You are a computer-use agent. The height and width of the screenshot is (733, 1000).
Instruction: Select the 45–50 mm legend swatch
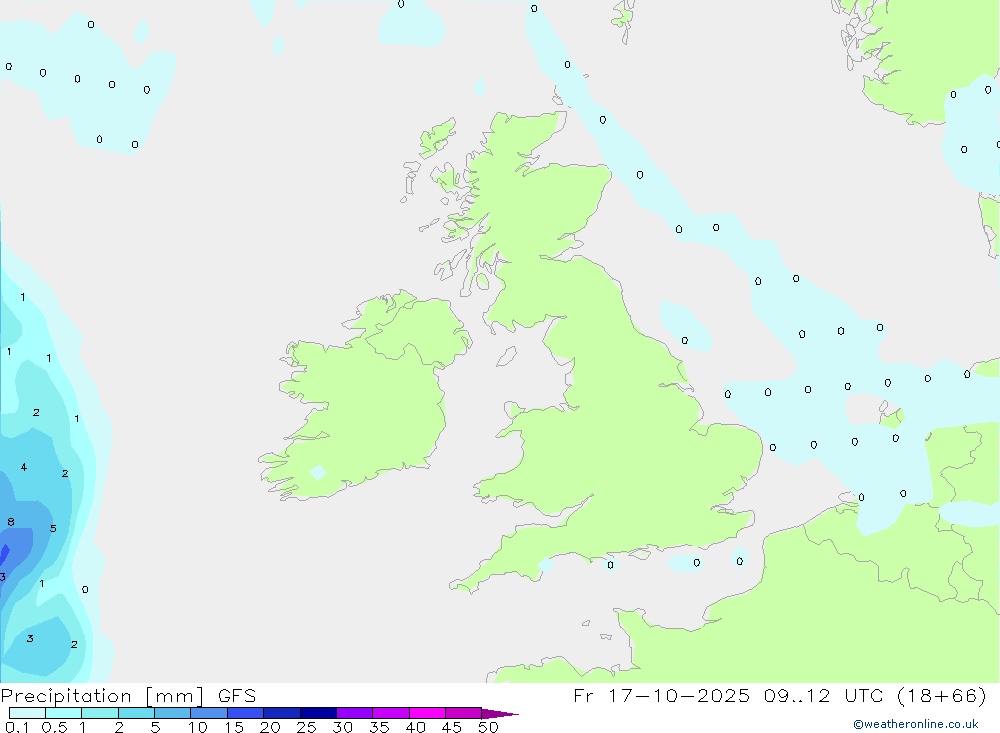463,713
